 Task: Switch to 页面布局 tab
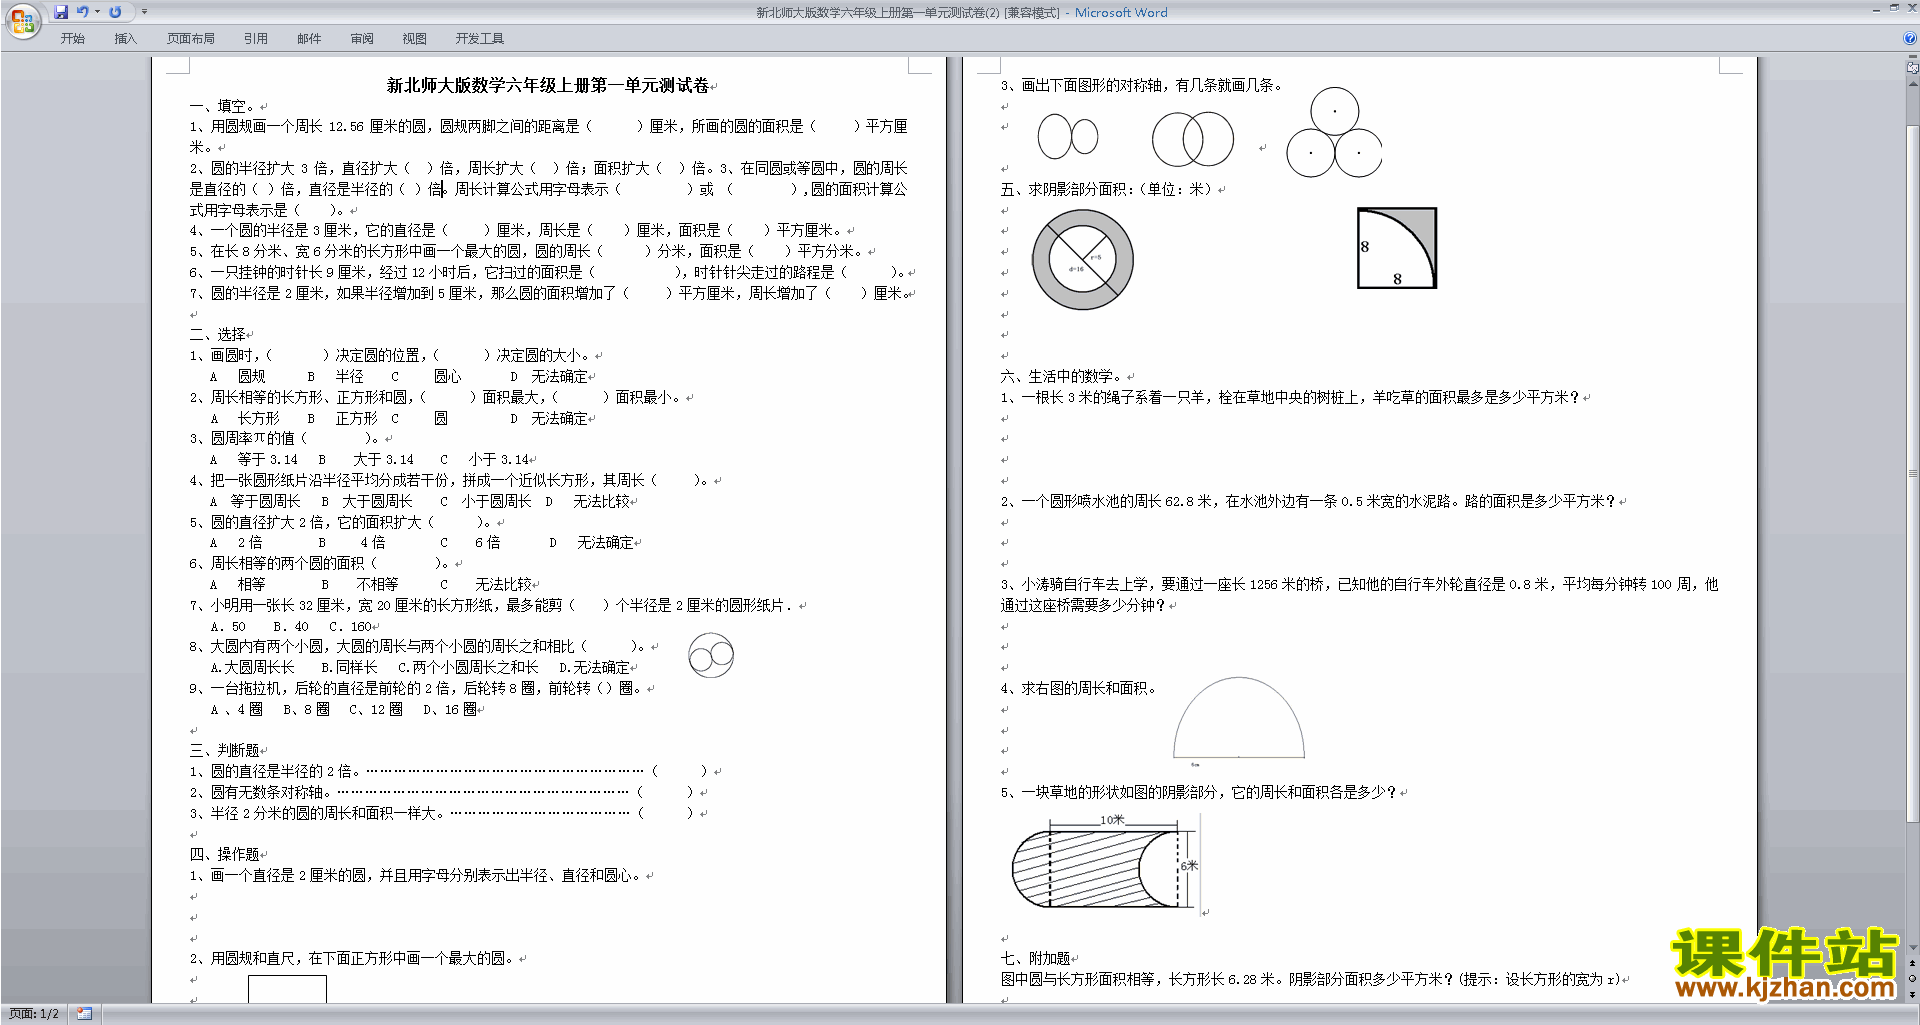pyautogui.click(x=190, y=39)
